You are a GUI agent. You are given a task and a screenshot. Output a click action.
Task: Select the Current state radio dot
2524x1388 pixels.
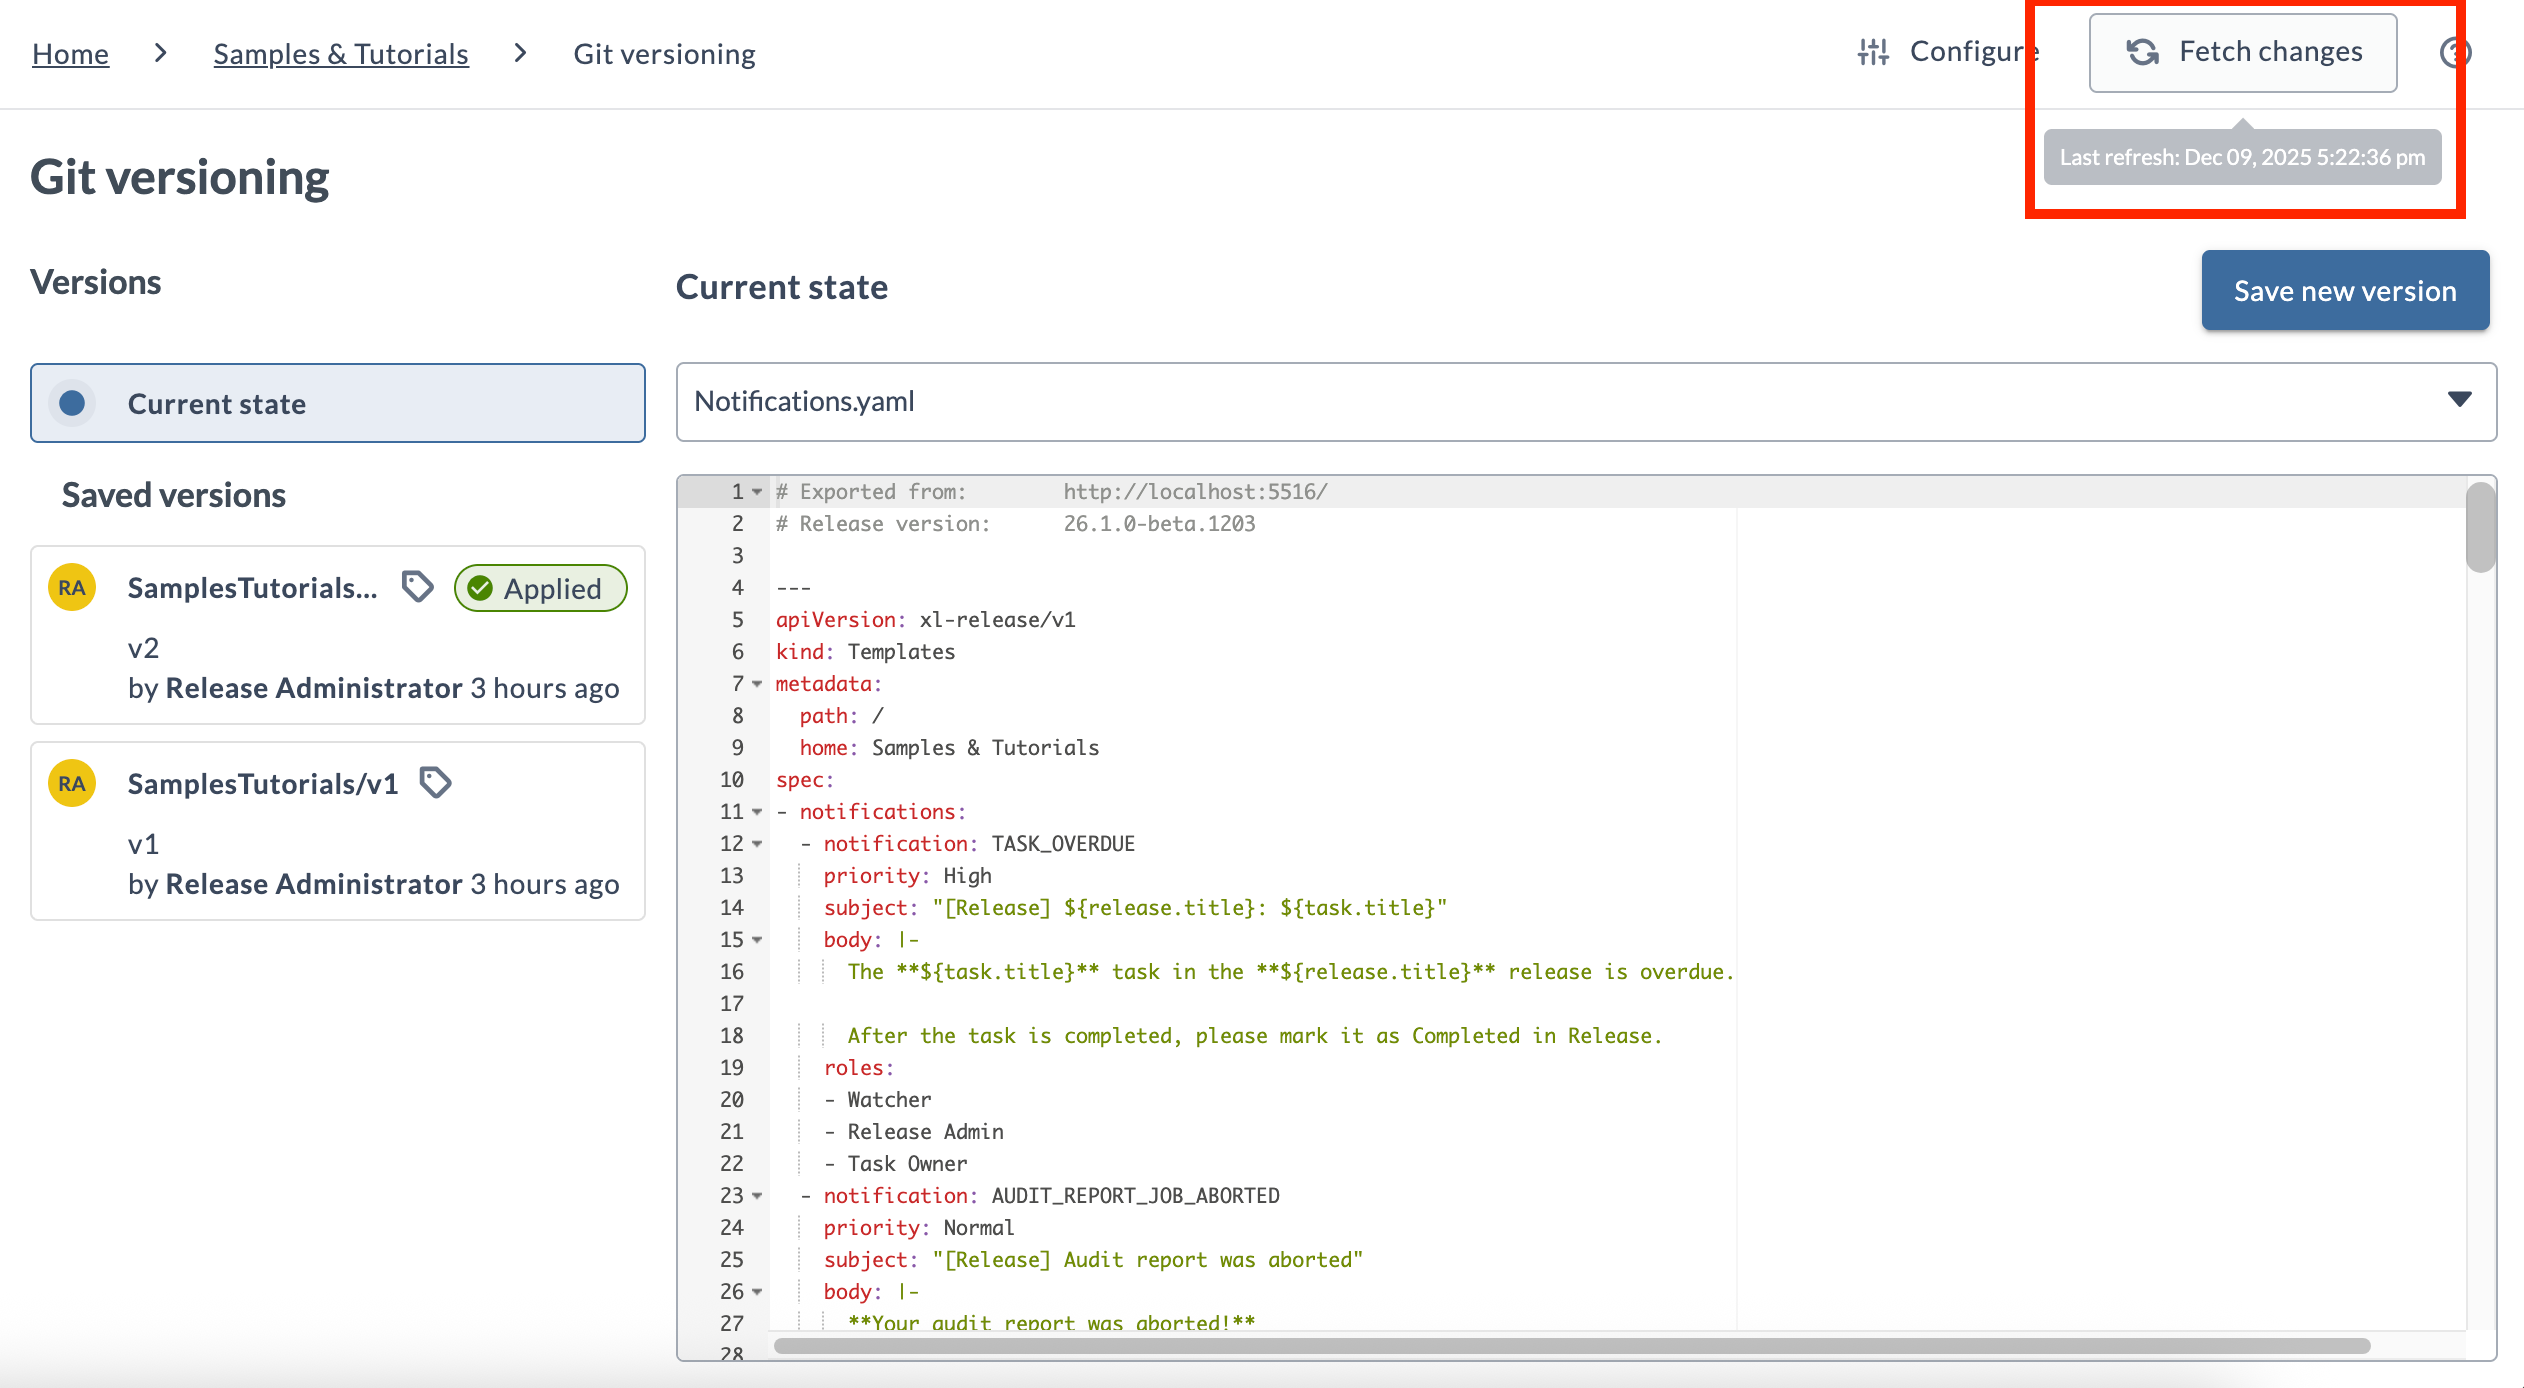(72, 403)
